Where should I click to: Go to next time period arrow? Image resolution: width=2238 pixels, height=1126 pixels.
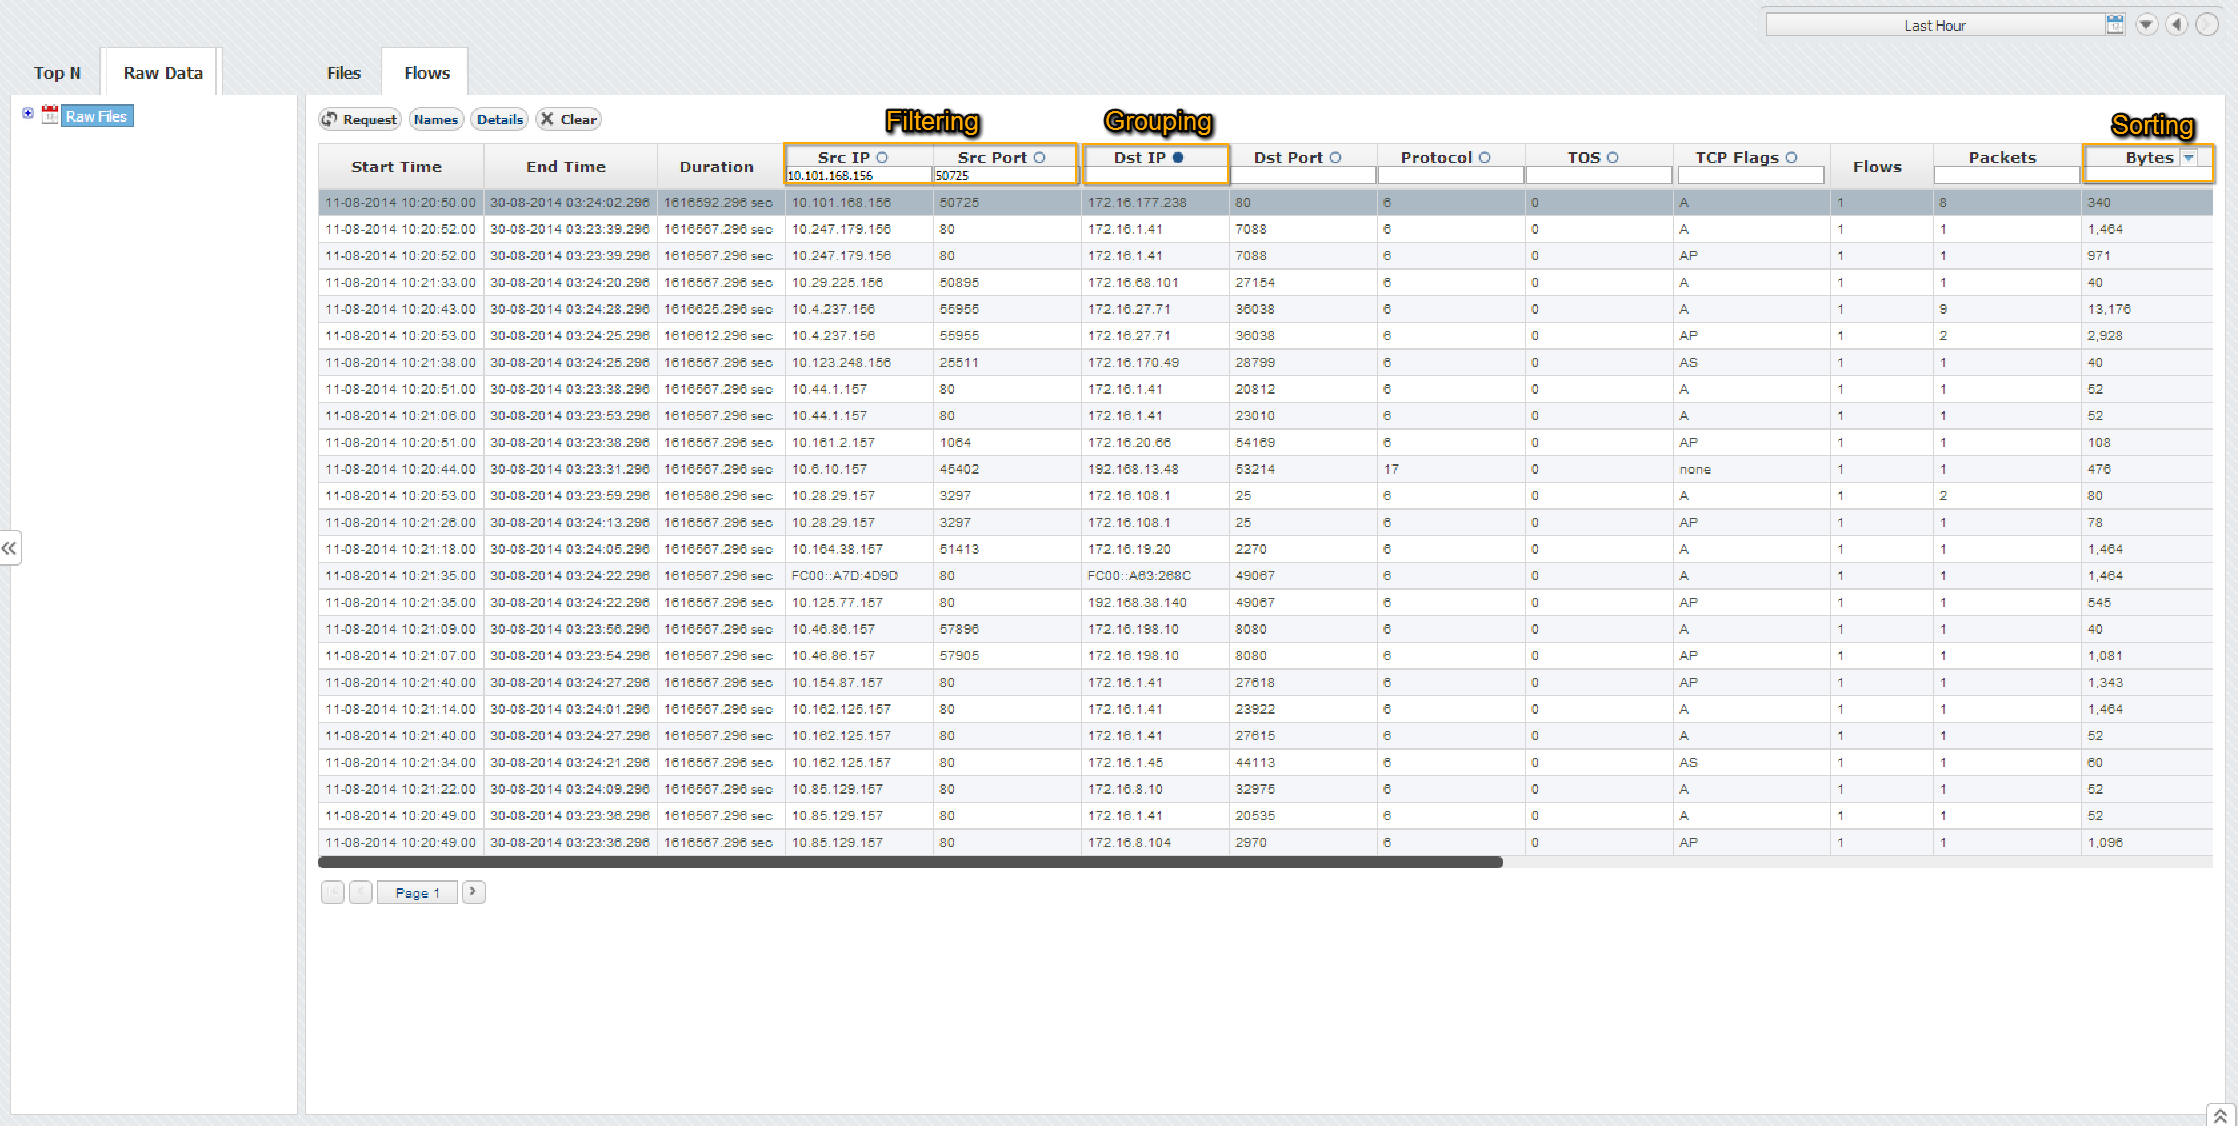2206,25
